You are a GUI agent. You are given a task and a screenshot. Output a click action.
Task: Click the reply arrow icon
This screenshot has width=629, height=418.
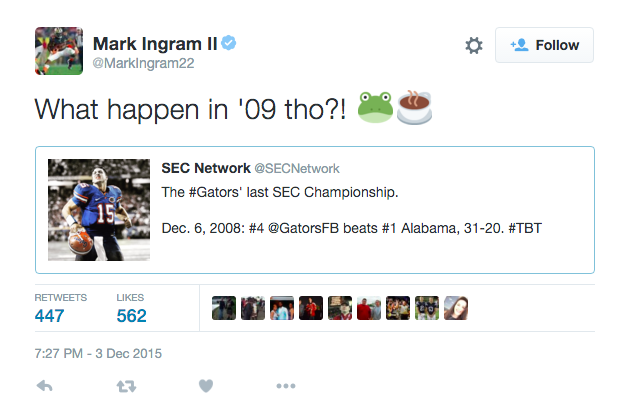pyautogui.click(x=45, y=386)
